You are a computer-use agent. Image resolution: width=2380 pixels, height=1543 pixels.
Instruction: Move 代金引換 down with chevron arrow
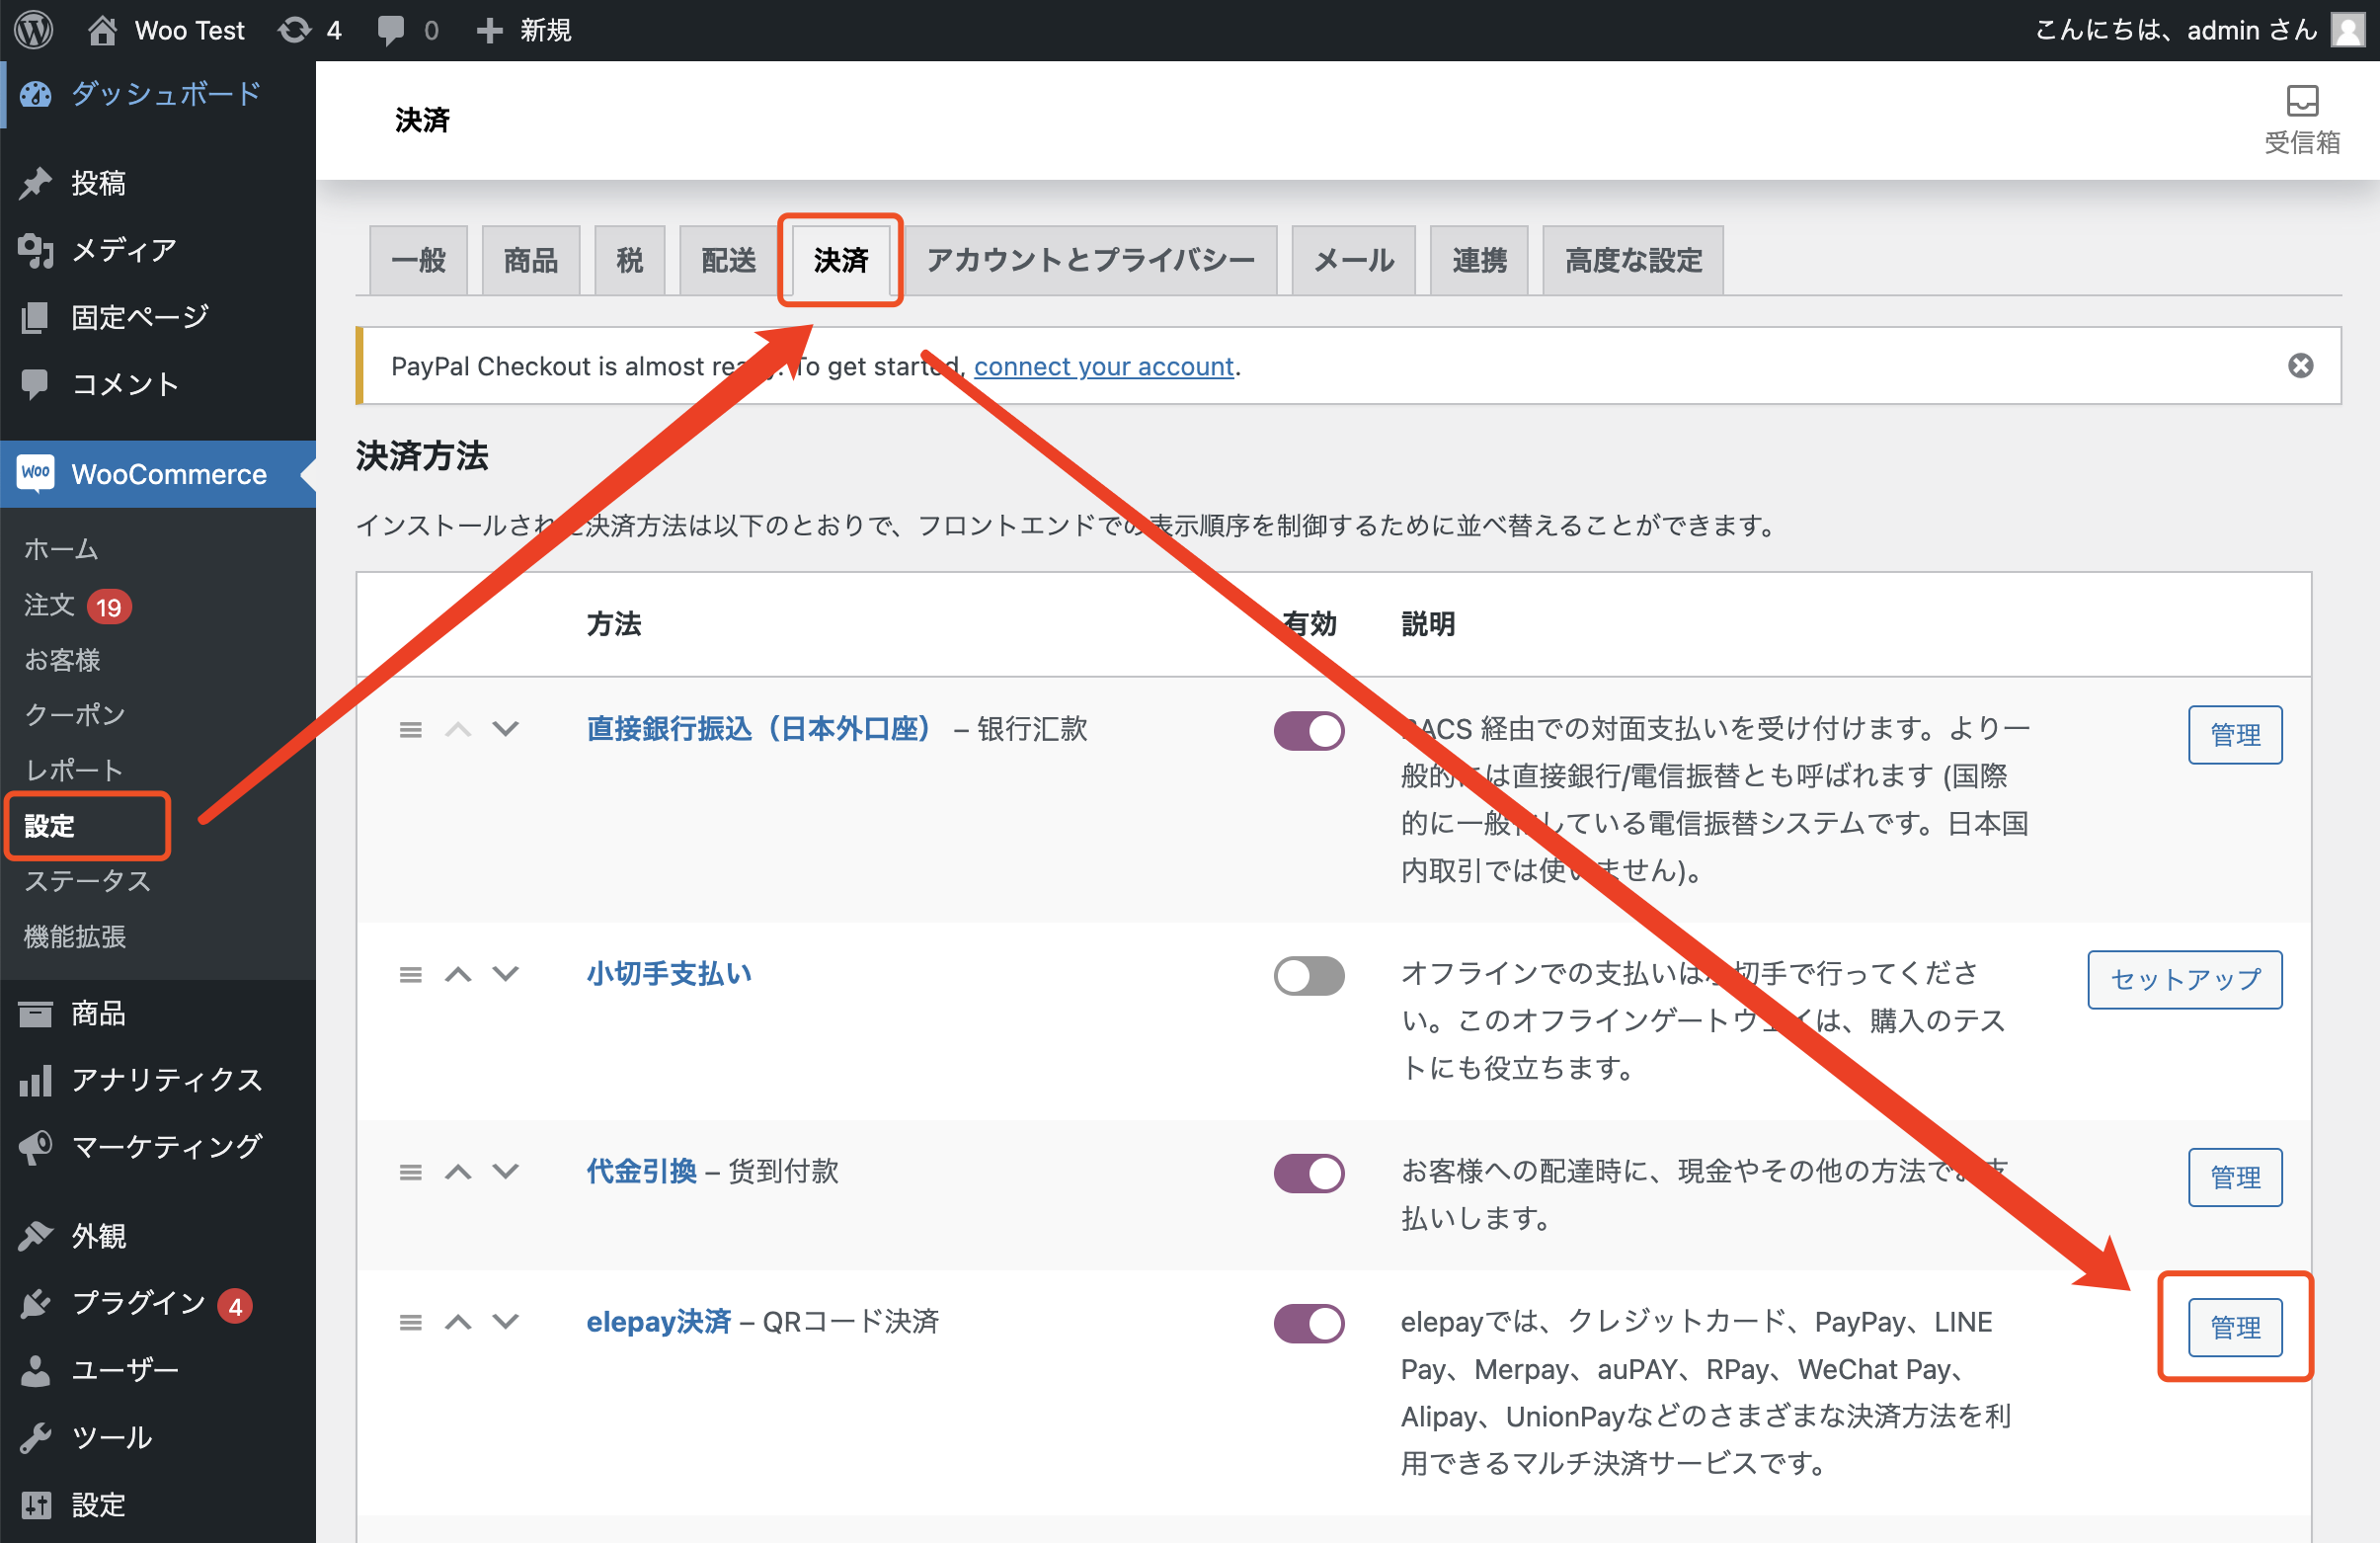(506, 1171)
